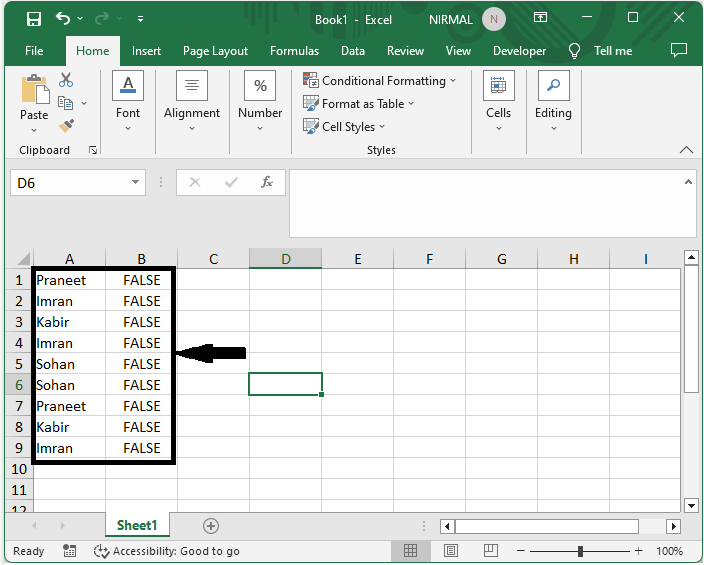Open the Name Box dropdown arrow
The image size is (704, 565).
point(135,182)
